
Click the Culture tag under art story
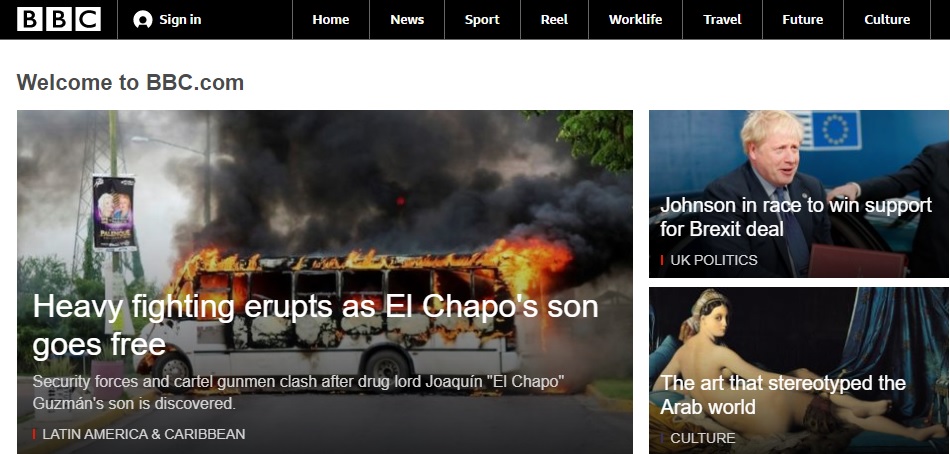703,438
